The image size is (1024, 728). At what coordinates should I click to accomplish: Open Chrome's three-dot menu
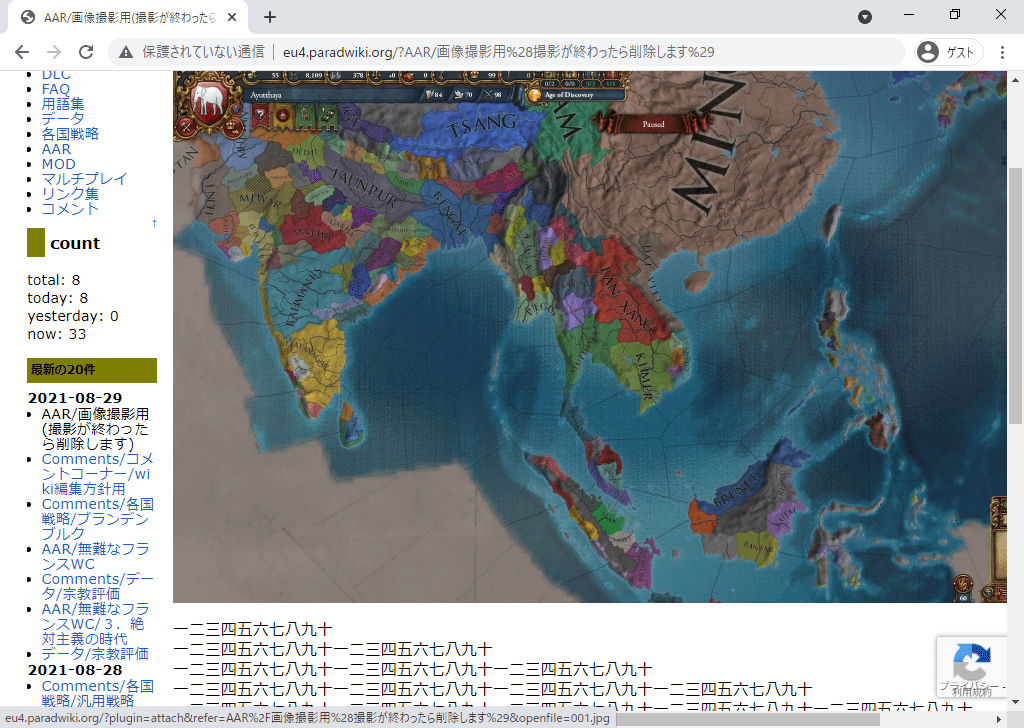click(1002, 52)
